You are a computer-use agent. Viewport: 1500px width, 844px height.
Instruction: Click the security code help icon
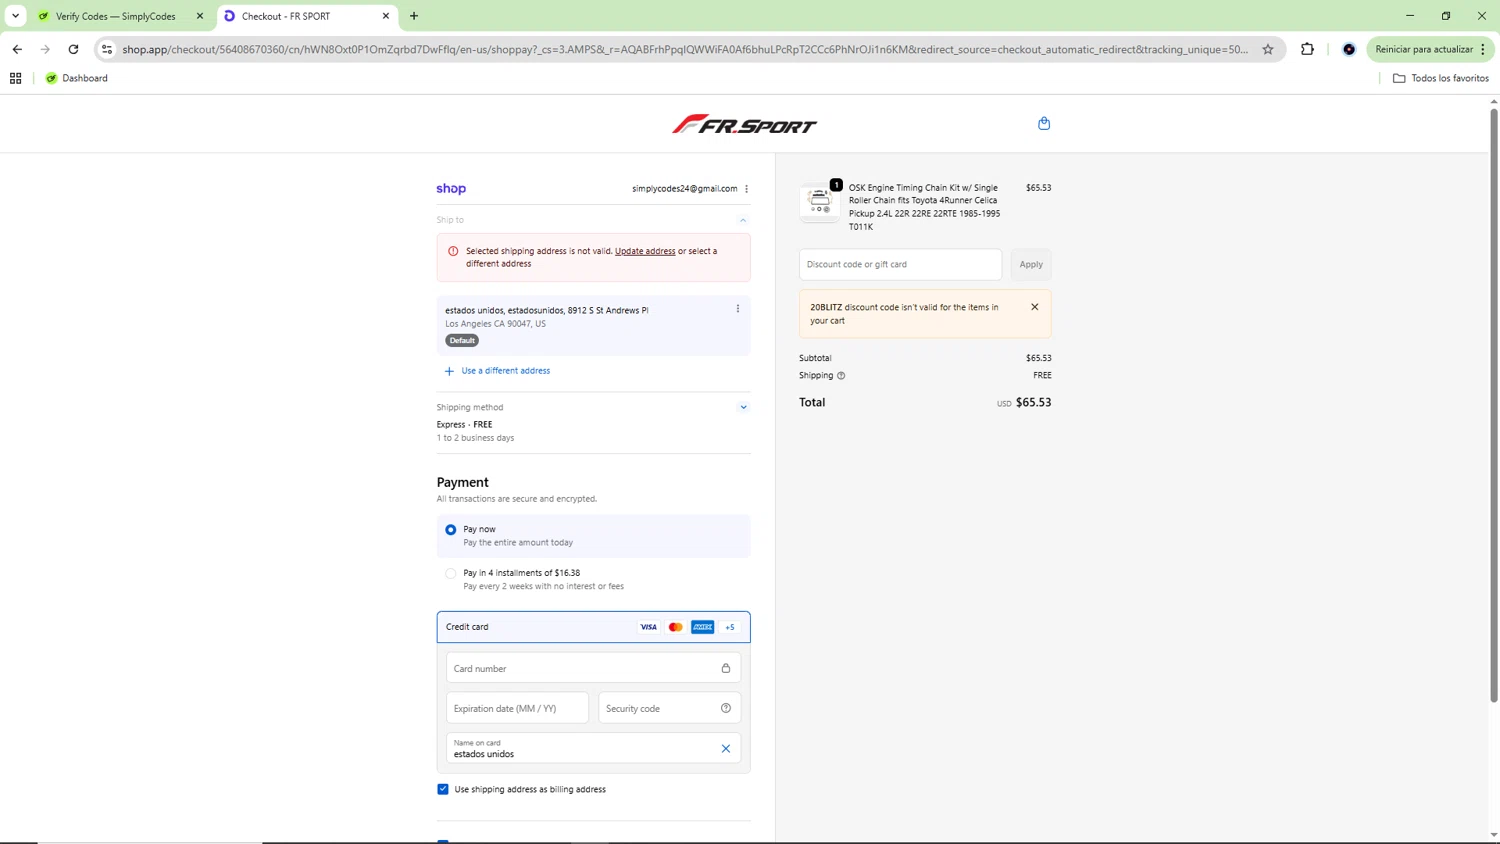pos(726,708)
